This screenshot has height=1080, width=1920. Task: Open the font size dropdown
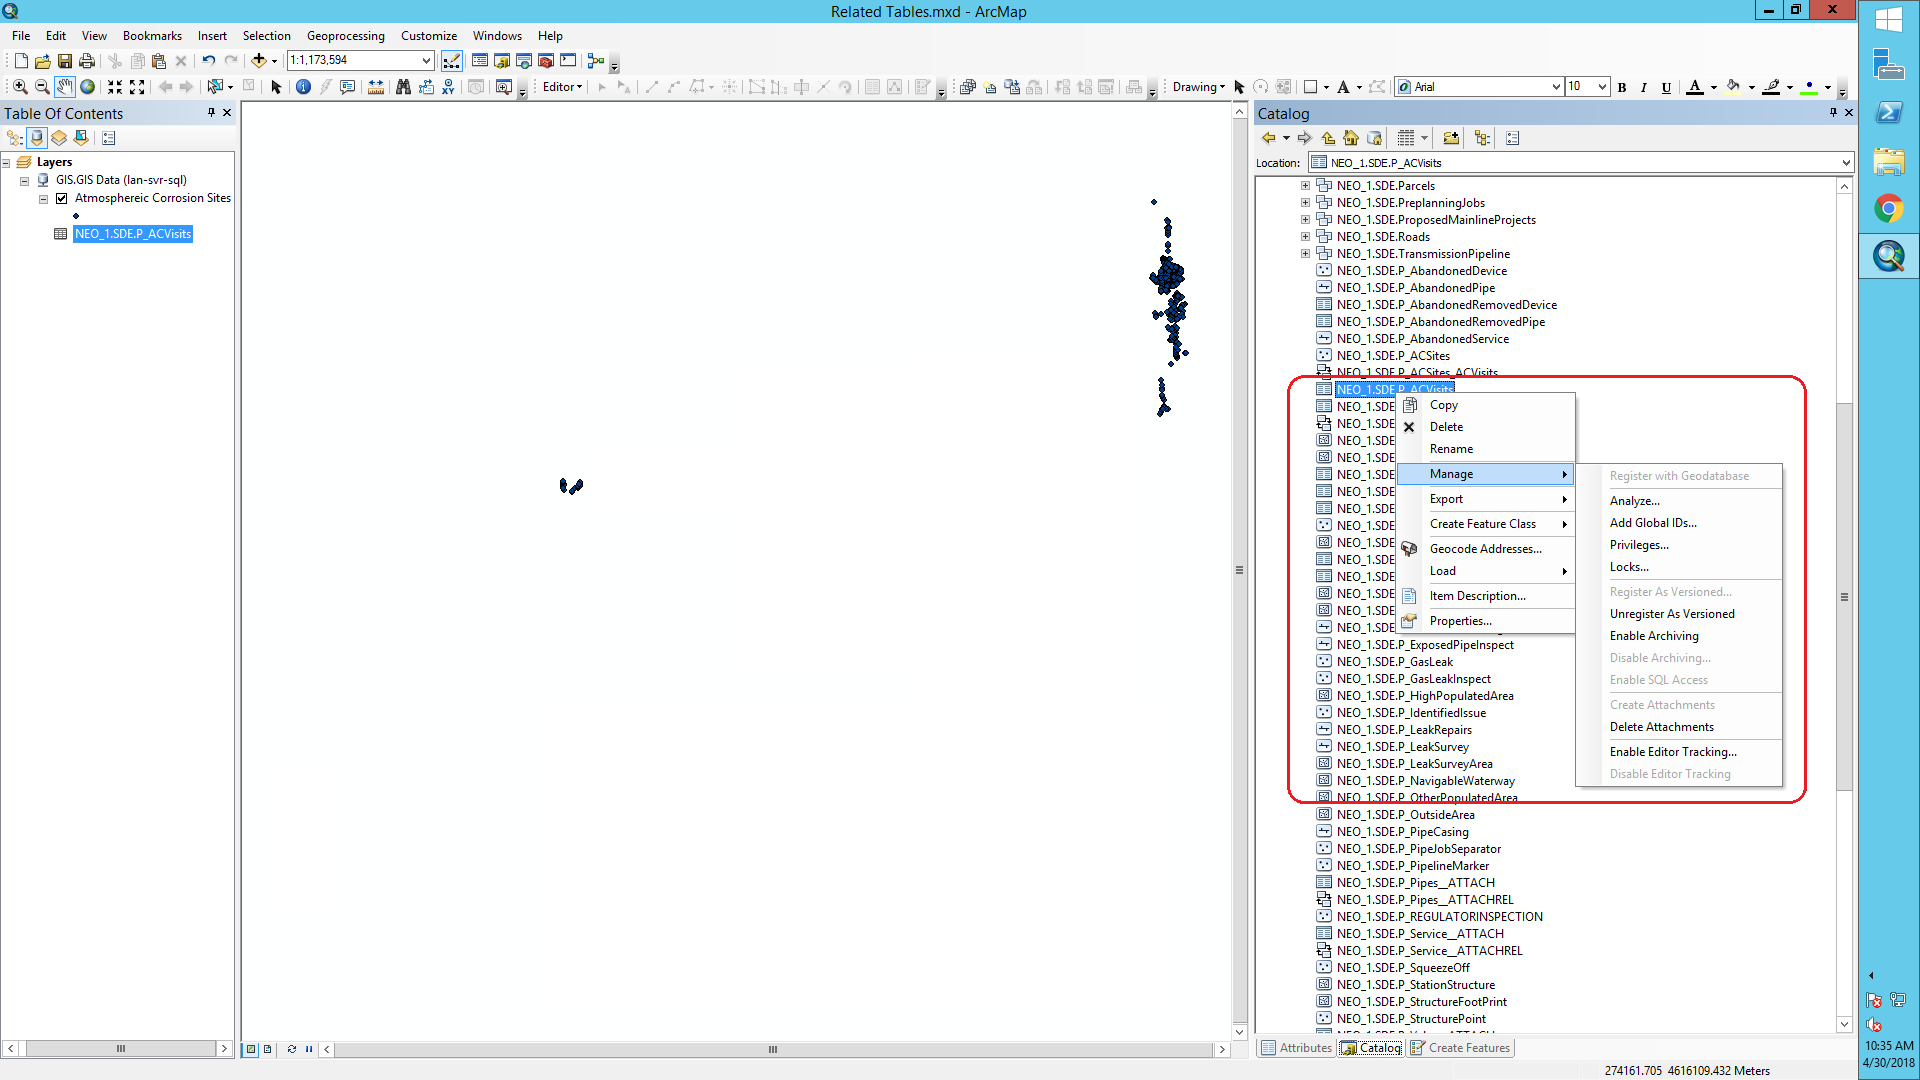pos(1602,87)
